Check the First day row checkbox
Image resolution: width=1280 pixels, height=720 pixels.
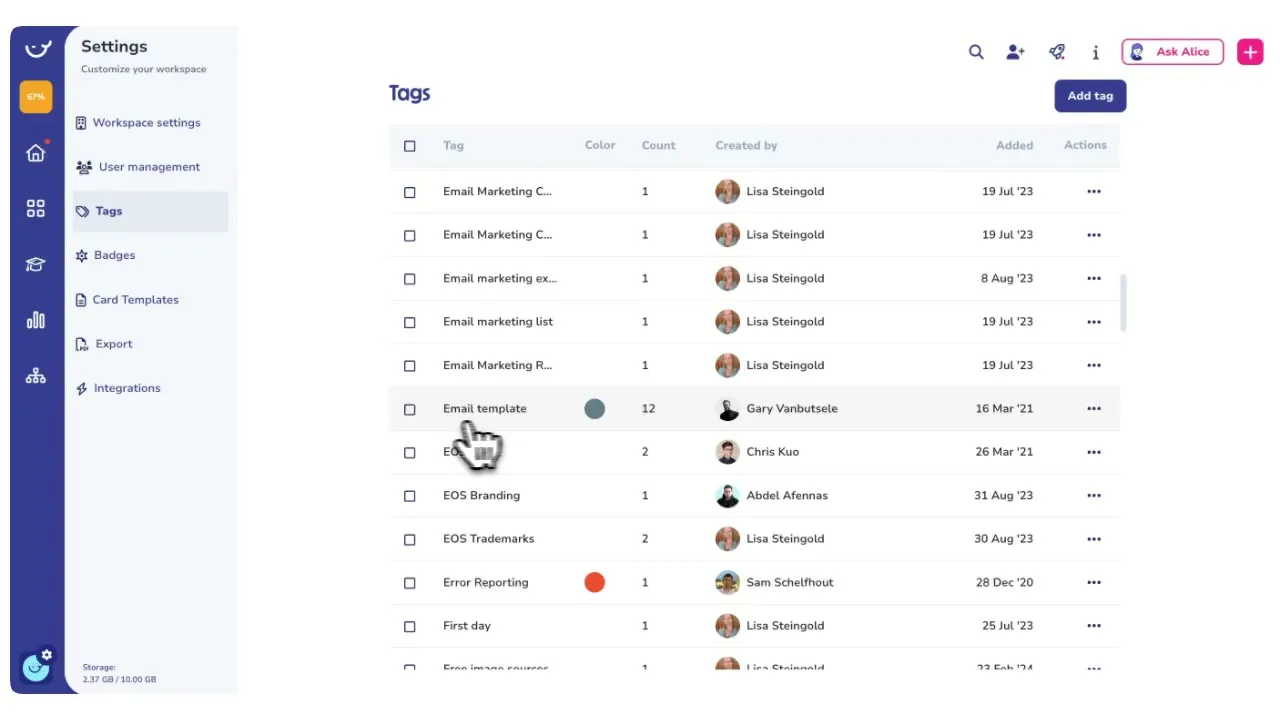[409, 626]
